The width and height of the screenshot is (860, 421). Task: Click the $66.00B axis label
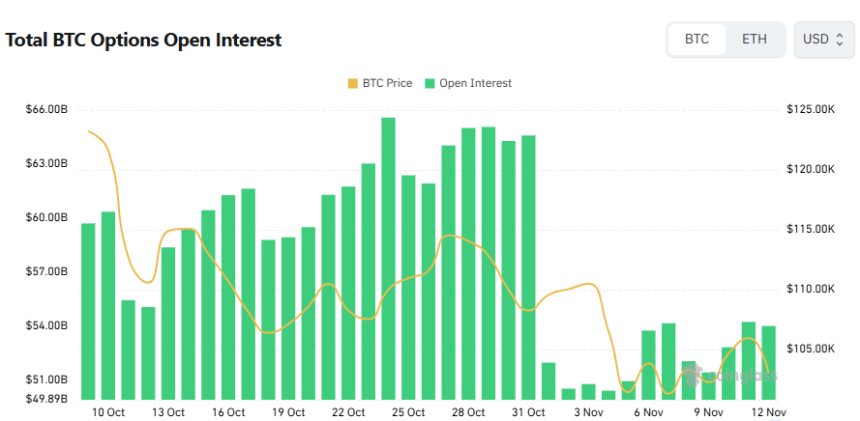pyautogui.click(x=46, y=109)
